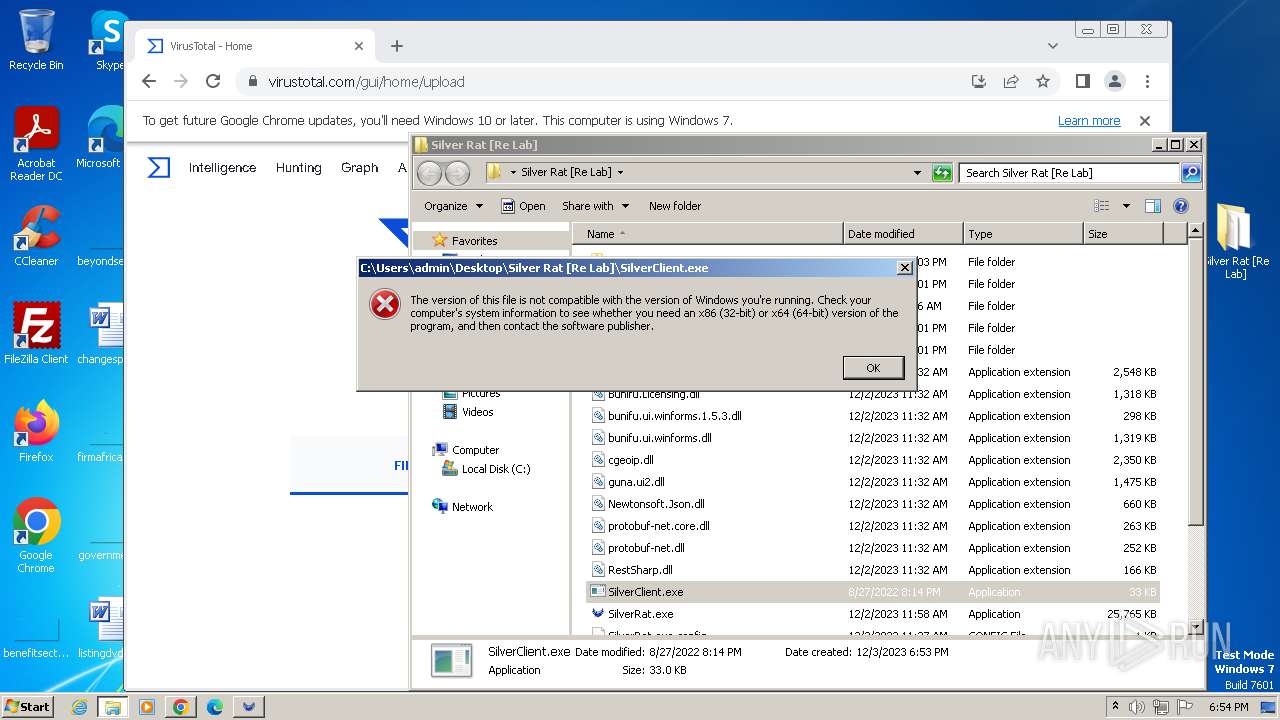Select the RestSharp.dll file
The height and width of the screenshot is (720, 1280).
click(640, 570)
